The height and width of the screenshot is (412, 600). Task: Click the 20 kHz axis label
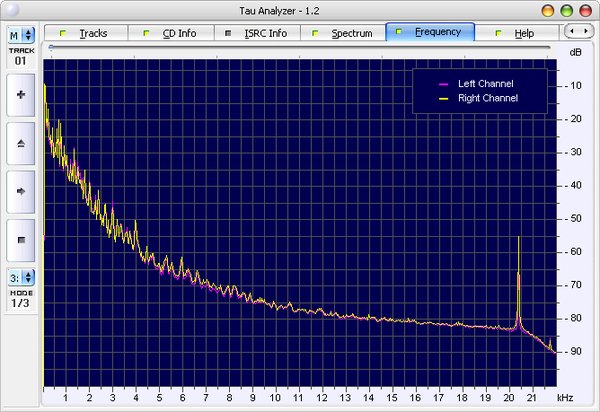(509, 398)
